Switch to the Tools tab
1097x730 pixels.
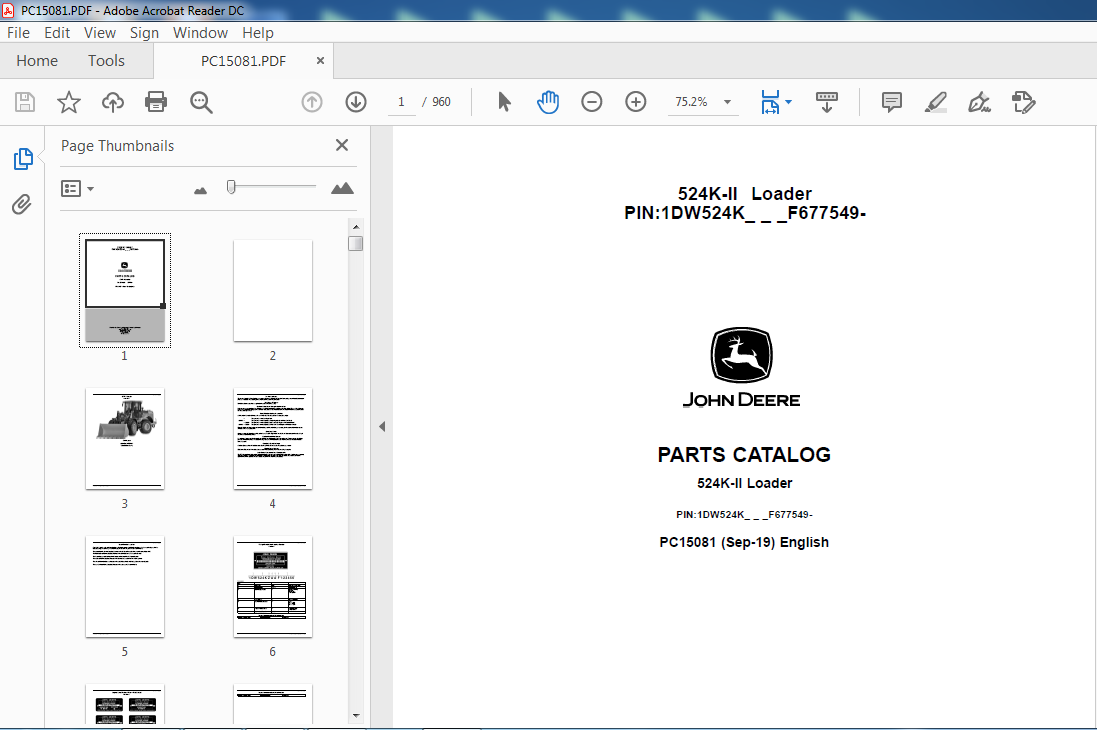[106, 61]
